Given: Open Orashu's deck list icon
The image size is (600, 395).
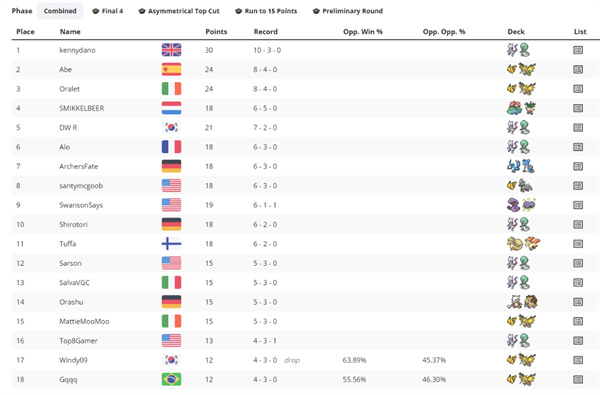Looking at the screenshot, I should [x=578, y=302].
